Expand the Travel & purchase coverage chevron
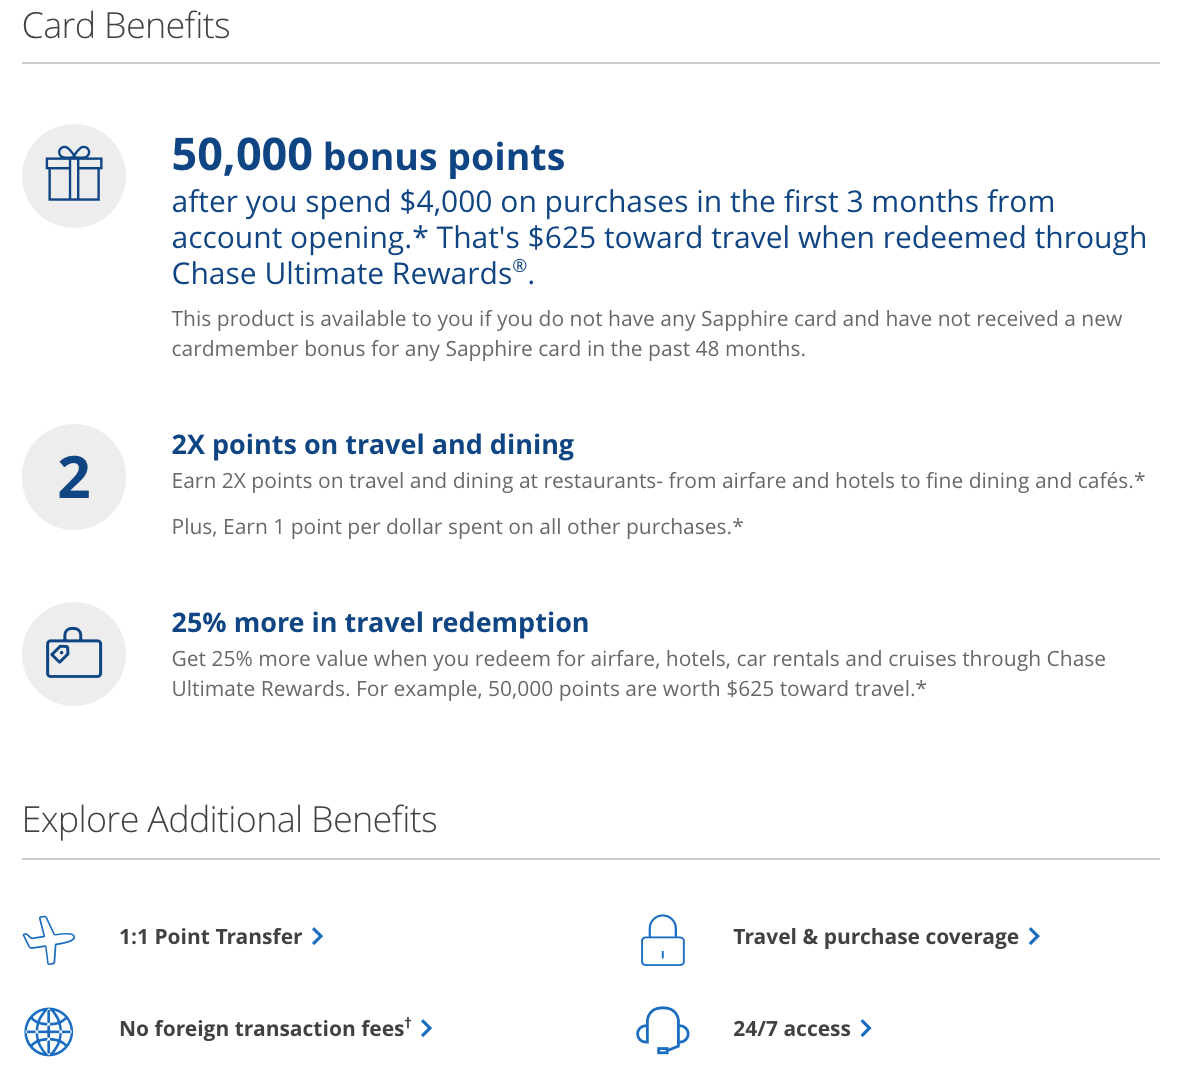Viewport: 1190px width, 1082px height. click(x=1034, y=936)
